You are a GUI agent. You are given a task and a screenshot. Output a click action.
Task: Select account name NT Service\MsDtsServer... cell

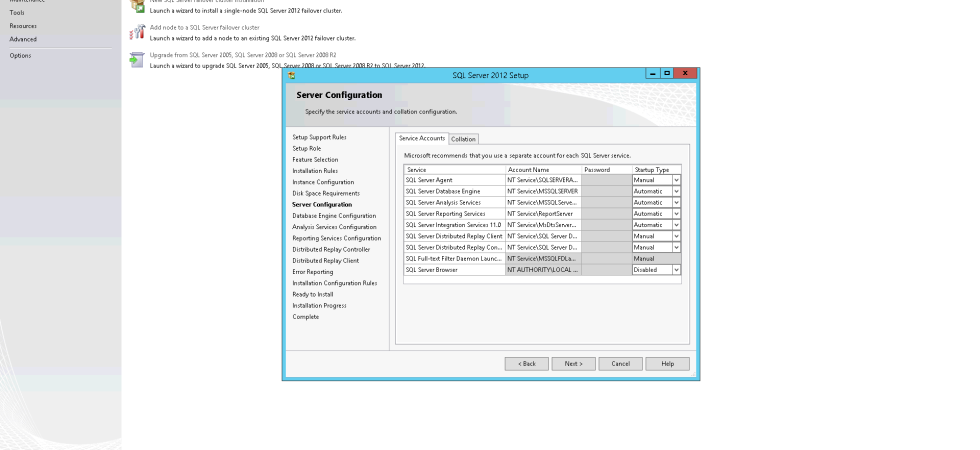click(x=543, y=225)
